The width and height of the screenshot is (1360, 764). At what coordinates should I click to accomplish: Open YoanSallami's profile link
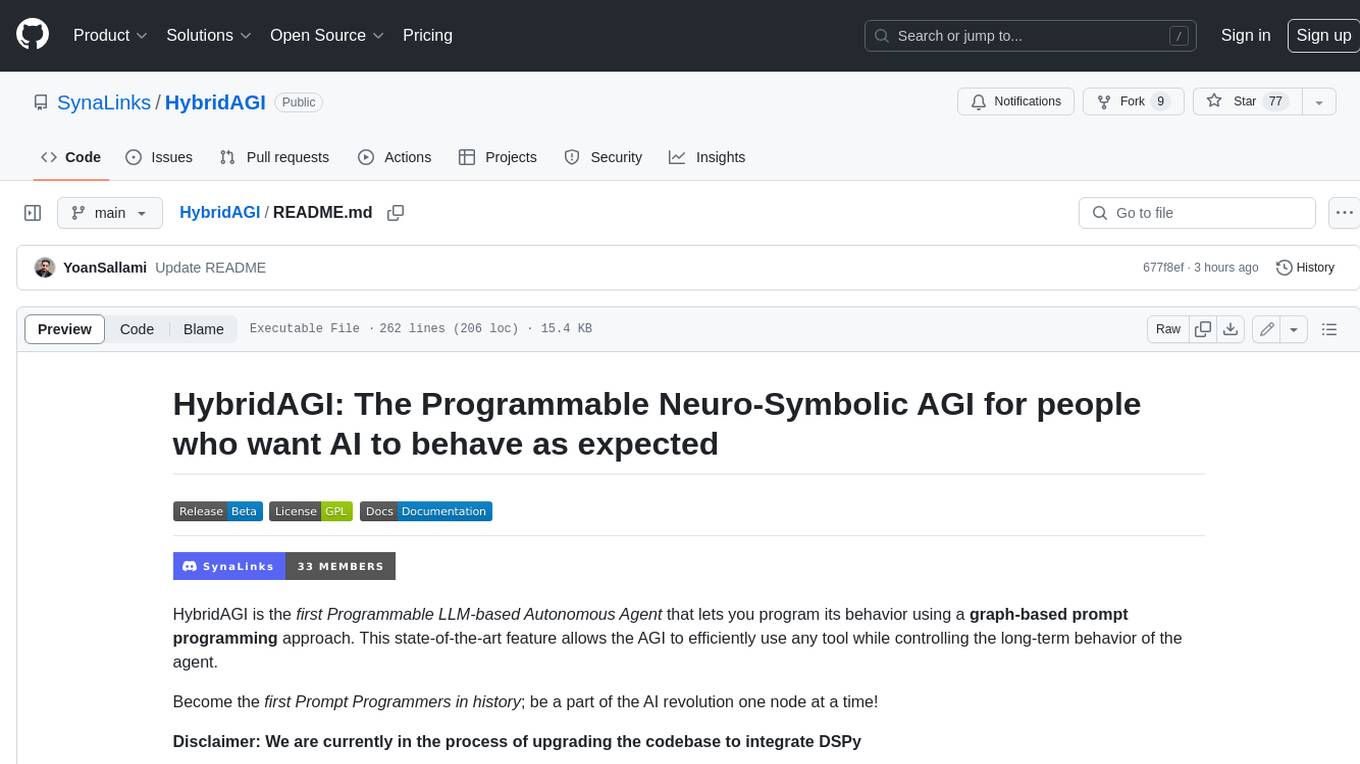pyautogui.click(x=105, y=268)
